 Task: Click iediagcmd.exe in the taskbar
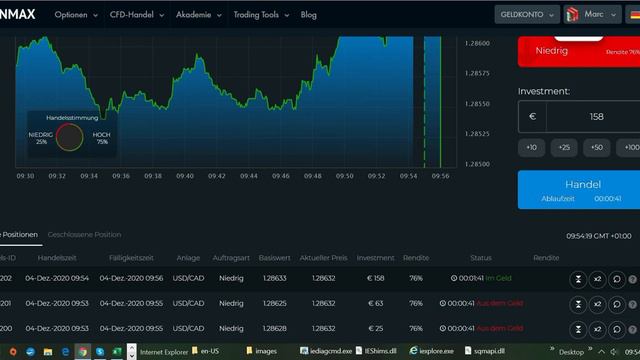[x=326, y=351]
